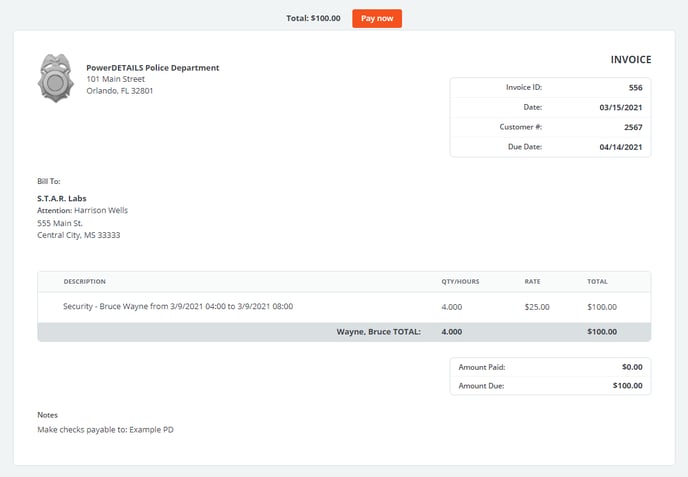Viewport: 688px width, 477px height.
Task: Click the due date 04/14/2021
Action: click(x=620, y=148)
